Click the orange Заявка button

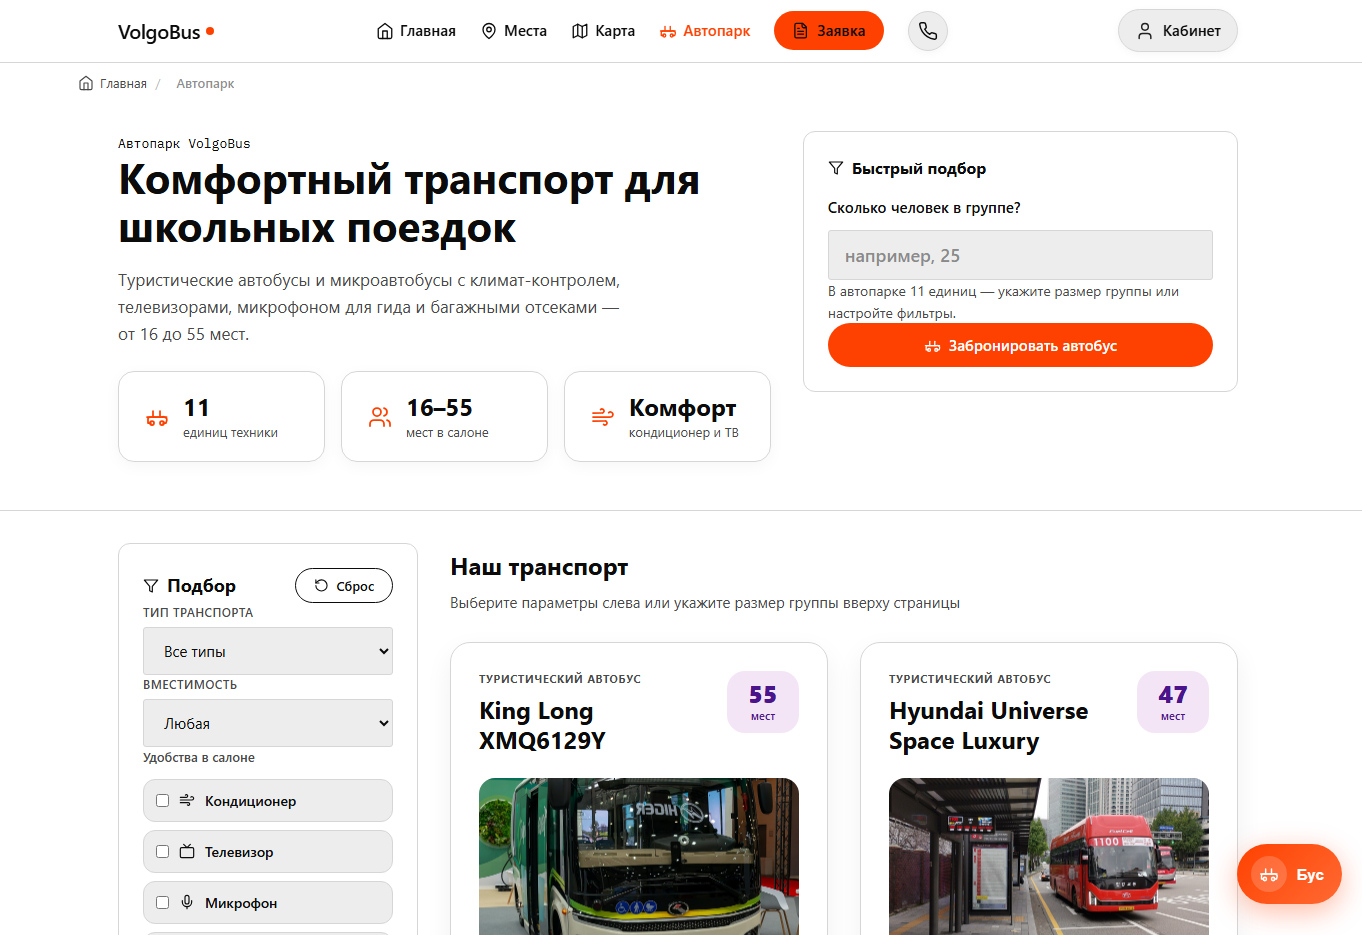coord(829,30)
